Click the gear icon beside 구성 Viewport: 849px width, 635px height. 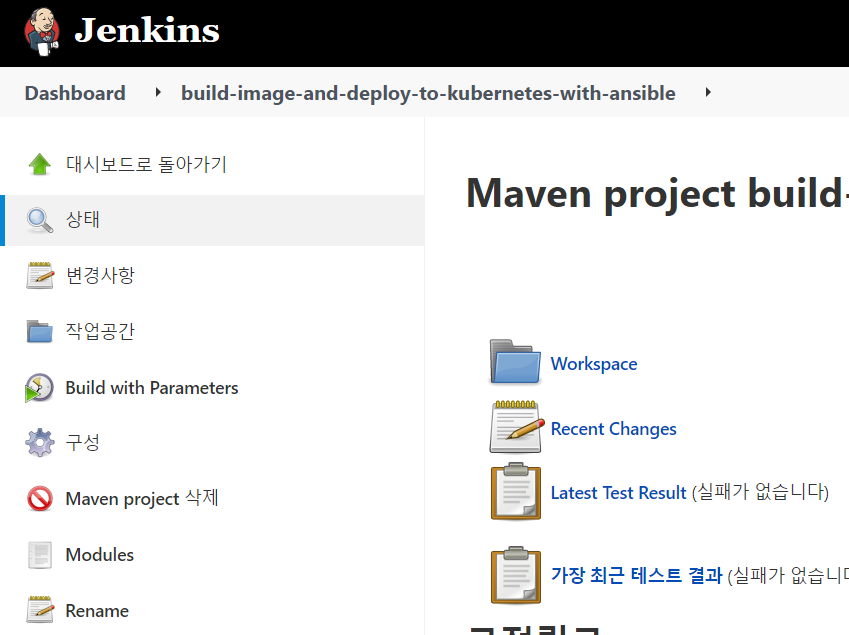(x=40, y=443)
